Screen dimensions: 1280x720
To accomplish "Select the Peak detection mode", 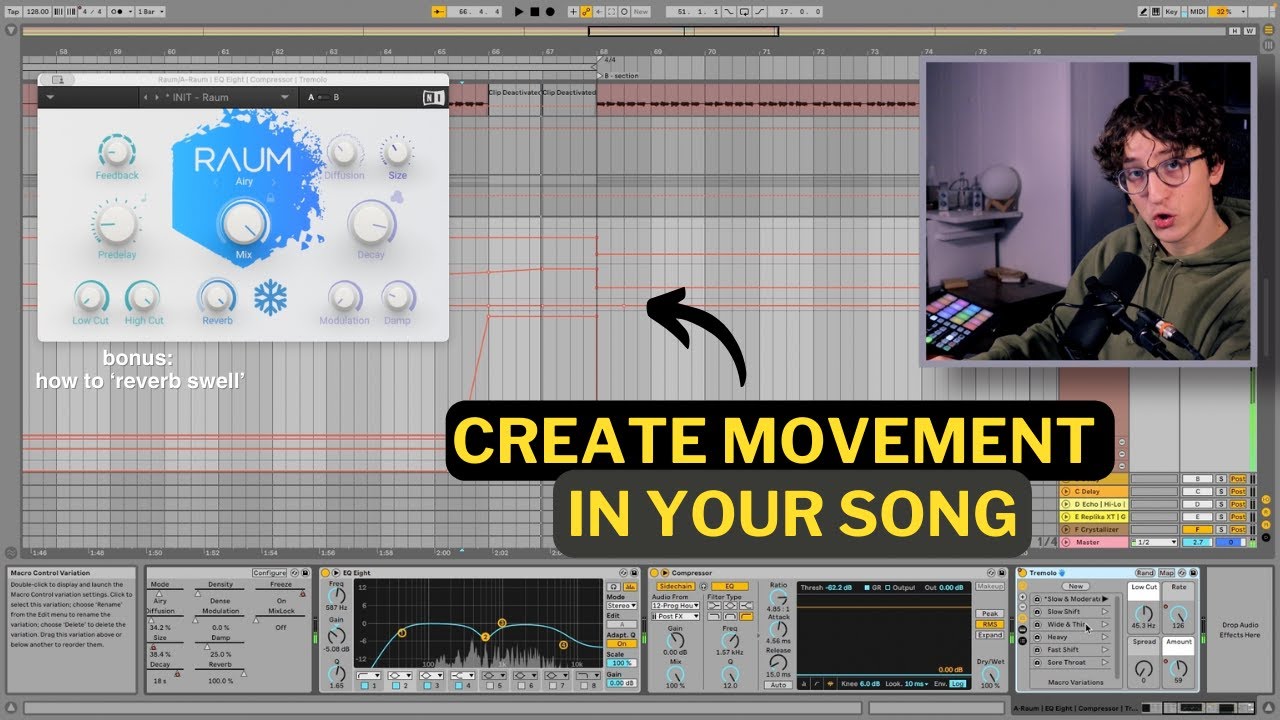I will (990, 614).
